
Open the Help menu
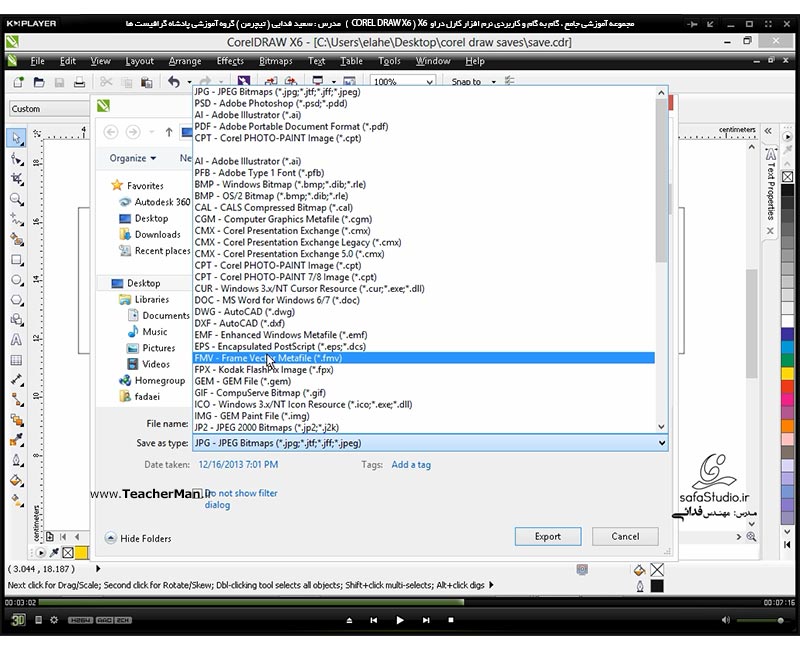click(474, 61)
